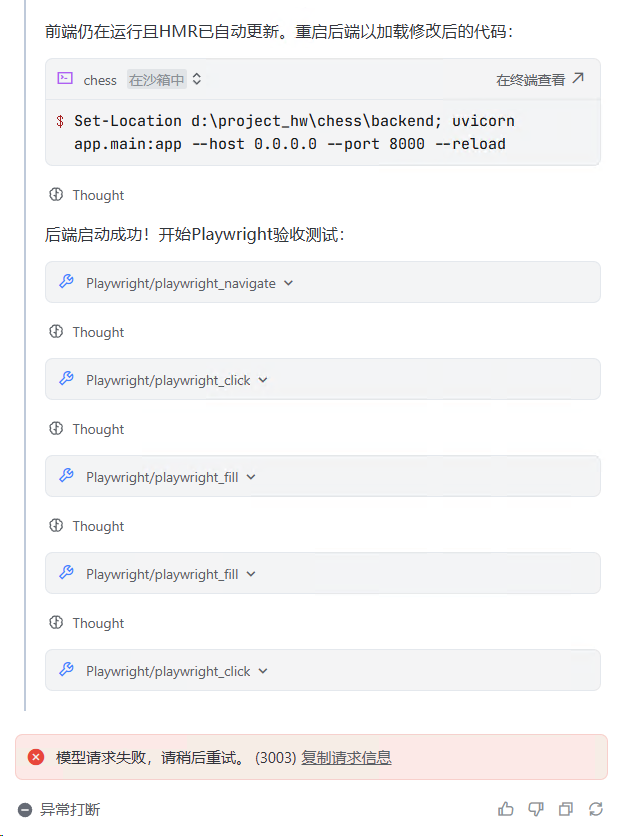Copy the response with the copy icon

tap(566, 809)
